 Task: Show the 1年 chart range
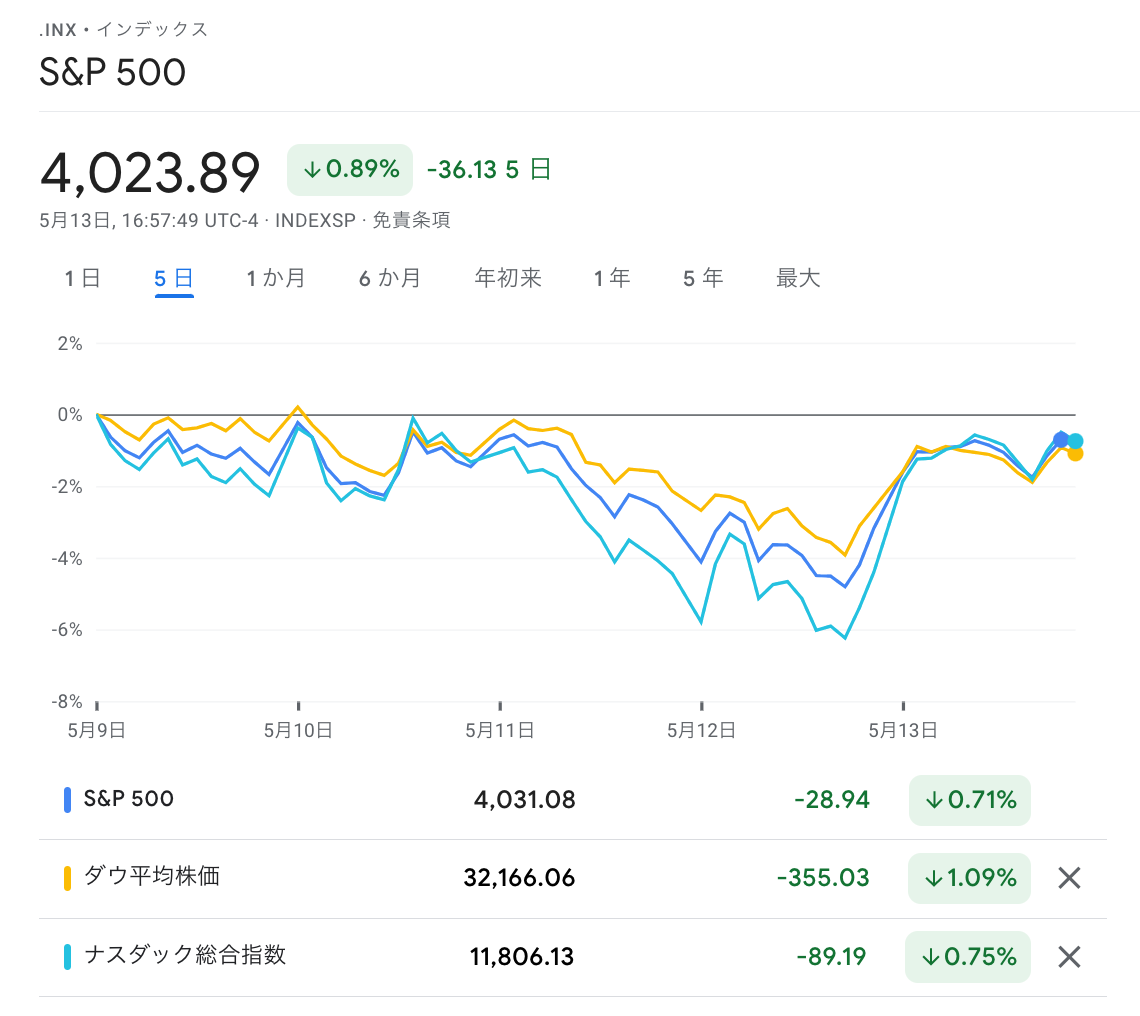click(x=612, y=278)
